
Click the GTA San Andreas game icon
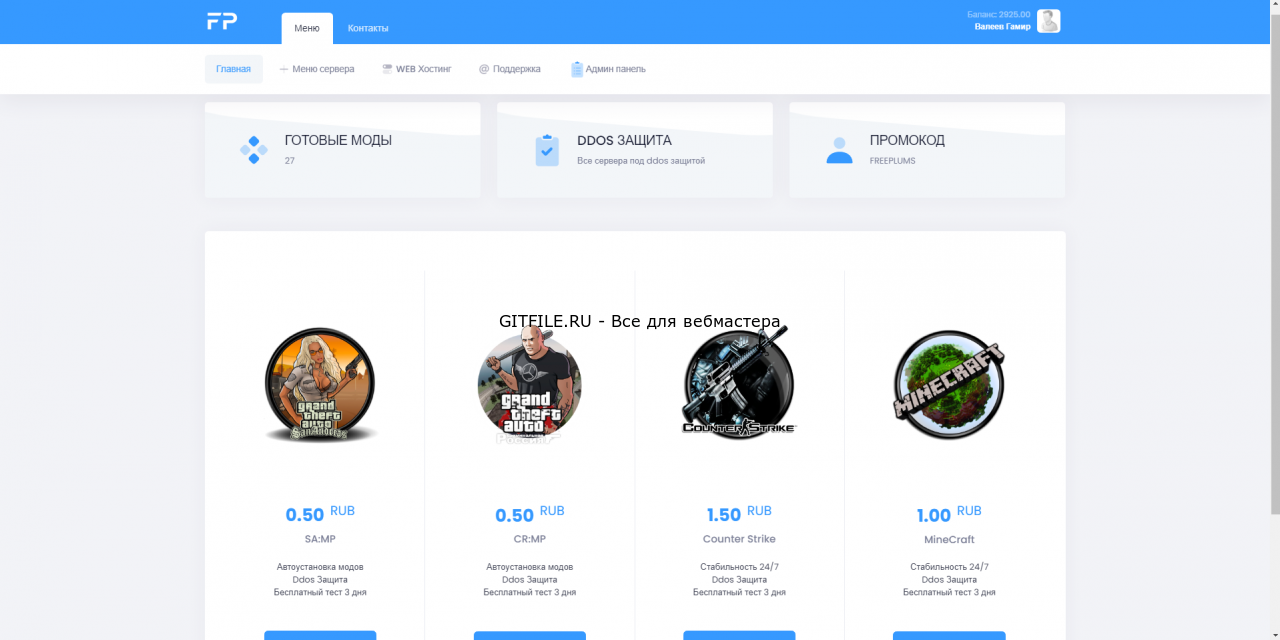[x=320, y=385]
